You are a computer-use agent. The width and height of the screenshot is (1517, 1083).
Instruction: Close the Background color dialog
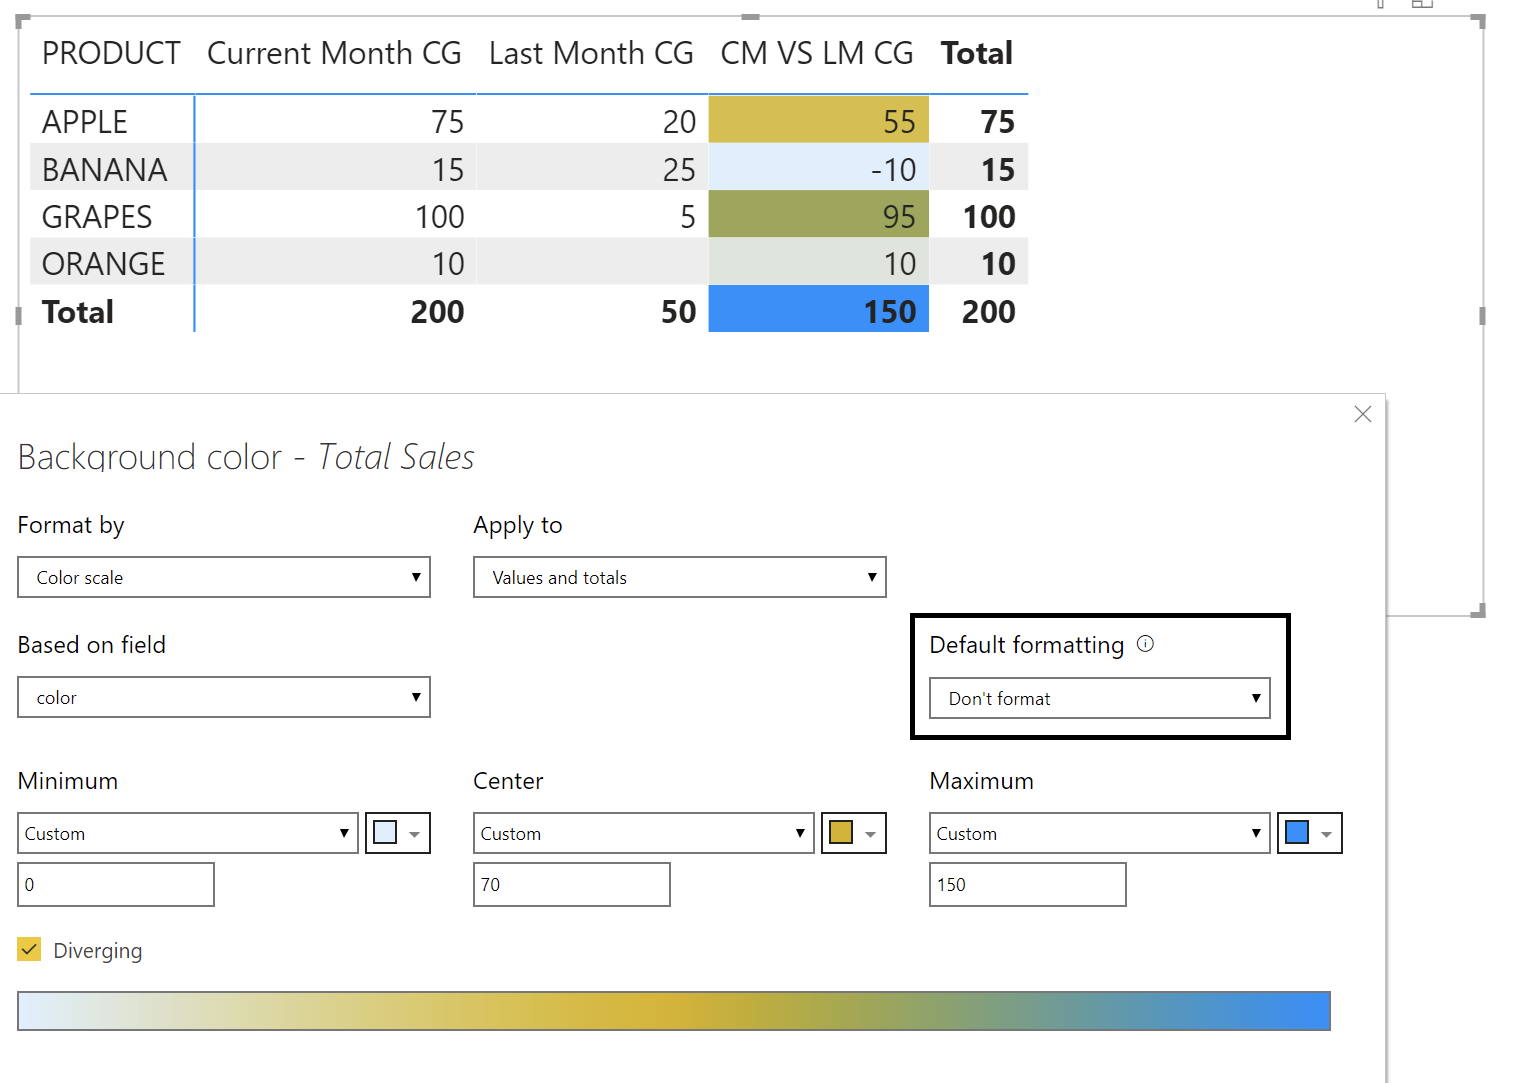(1362, 413)
